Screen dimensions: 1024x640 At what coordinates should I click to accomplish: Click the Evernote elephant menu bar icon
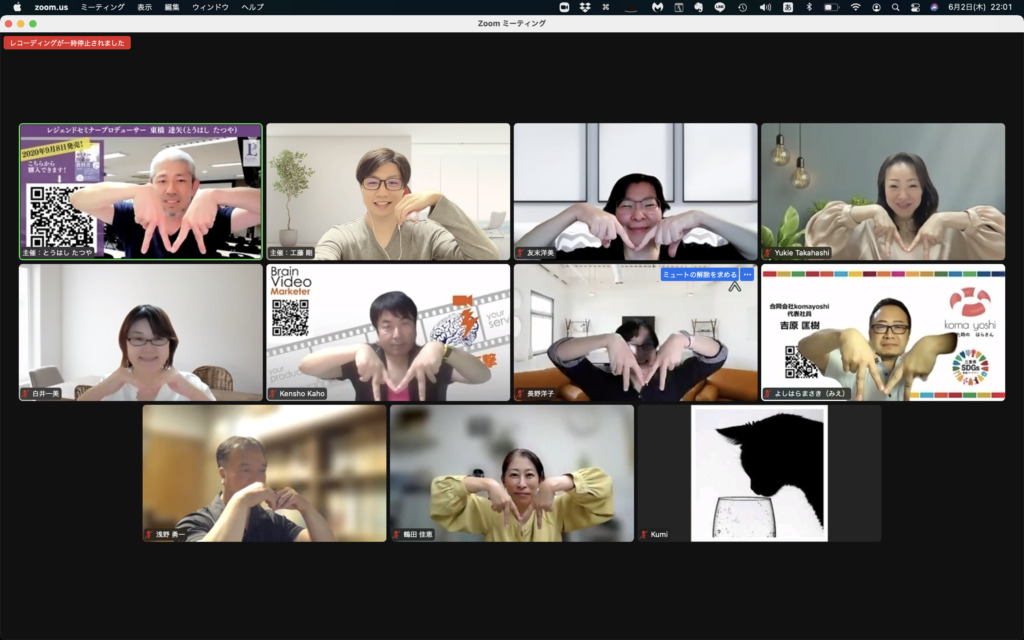click(699, 7)
